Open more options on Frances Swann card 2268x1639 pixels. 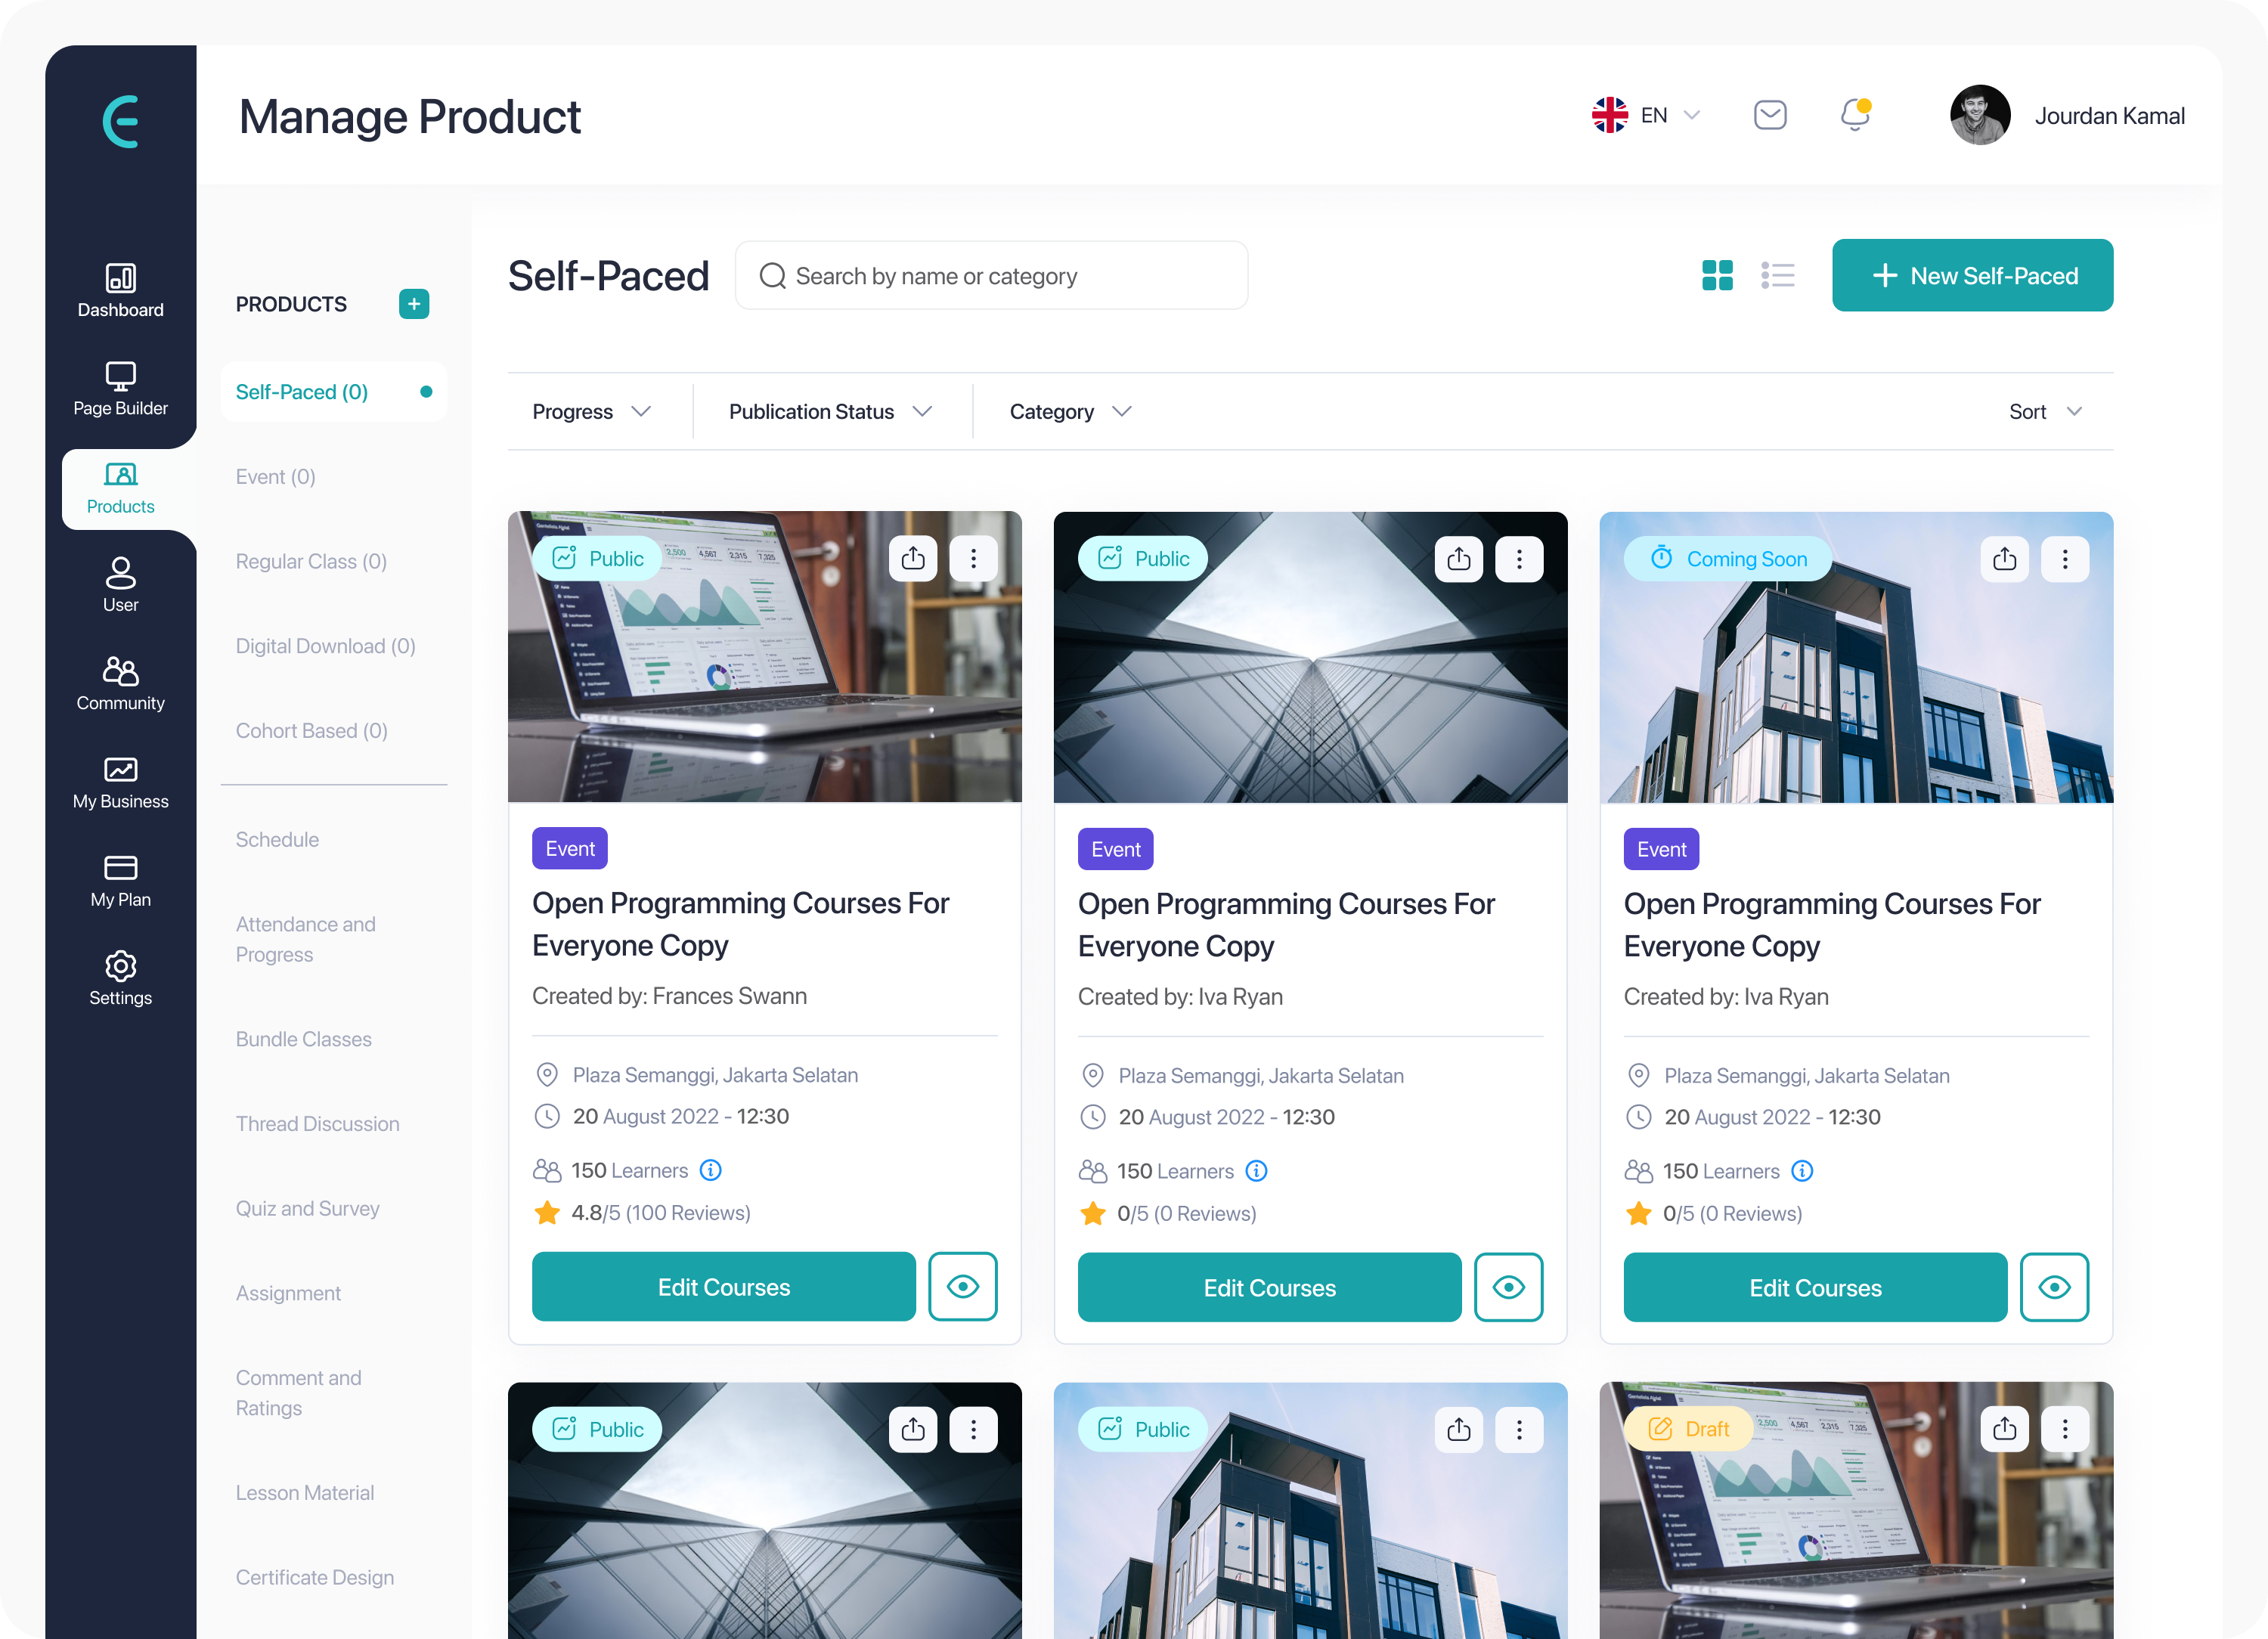(973, 558)
